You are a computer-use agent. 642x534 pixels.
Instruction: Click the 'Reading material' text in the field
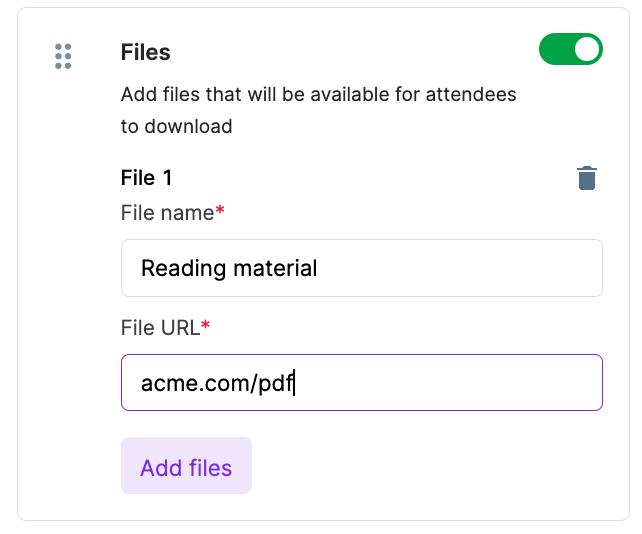229,268
